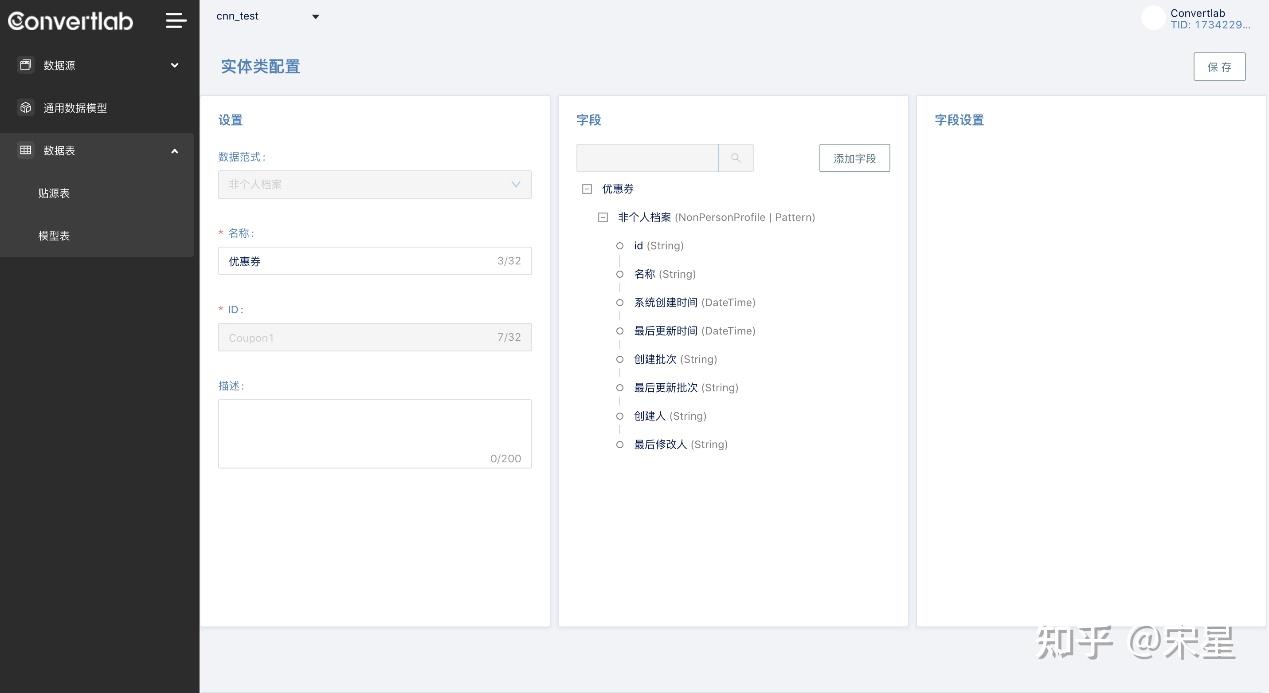Select 贴源表 in the sidebar
Image resolution: width=1269 pixels, height=693 pixels.
tap(54, 193)
